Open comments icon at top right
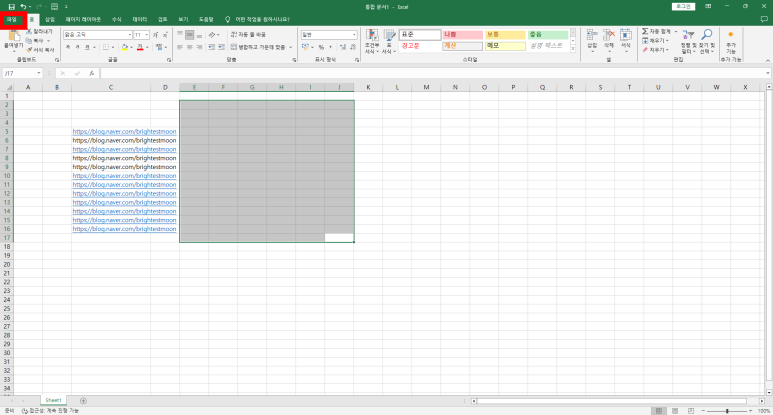 pos(764,19)
